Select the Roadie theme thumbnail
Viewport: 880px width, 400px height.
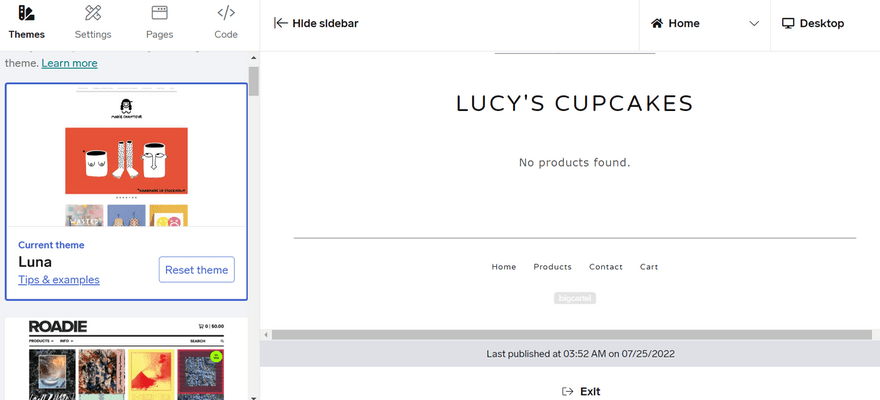[126, 358]
